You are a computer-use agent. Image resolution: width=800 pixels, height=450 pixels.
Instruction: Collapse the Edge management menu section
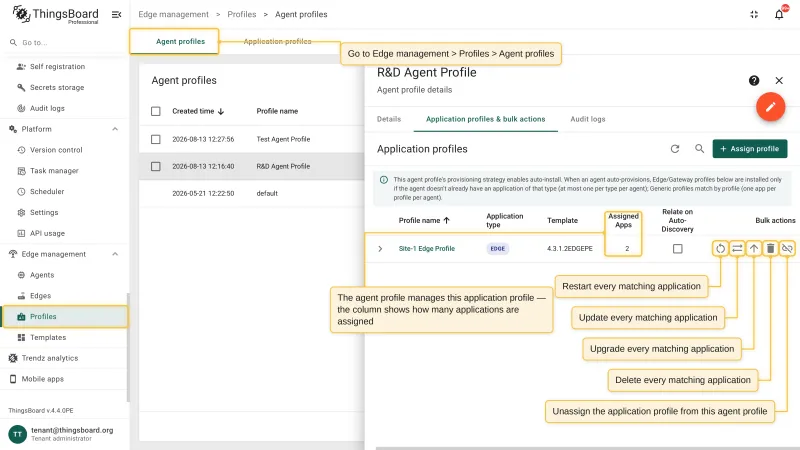[x=115, y=254]
